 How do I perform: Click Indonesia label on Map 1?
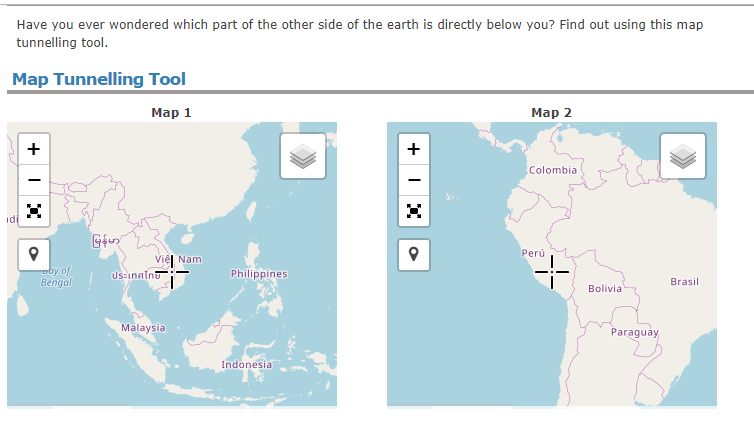[x=246, y=365]
